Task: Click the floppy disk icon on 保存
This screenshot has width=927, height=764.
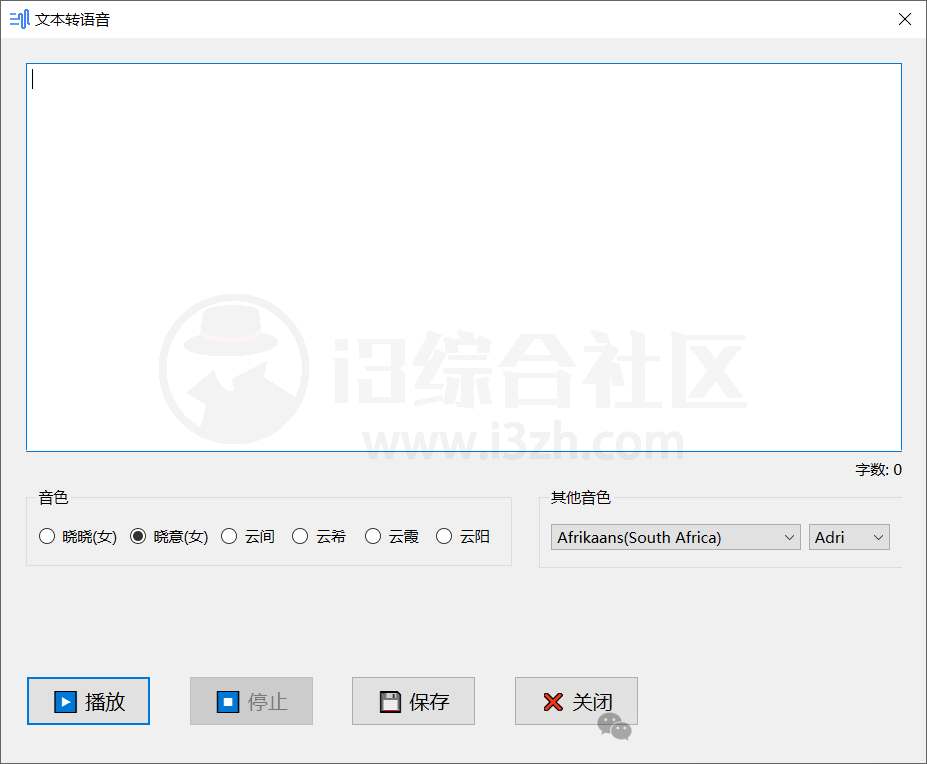Action: (389, 701)
